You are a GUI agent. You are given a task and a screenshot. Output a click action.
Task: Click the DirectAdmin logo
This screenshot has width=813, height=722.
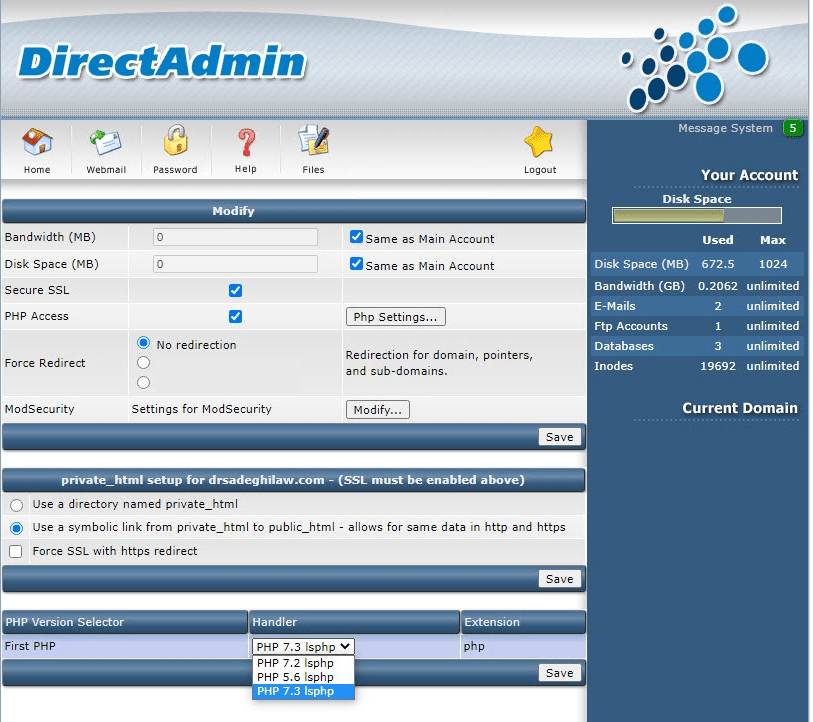tap(162, 62)
